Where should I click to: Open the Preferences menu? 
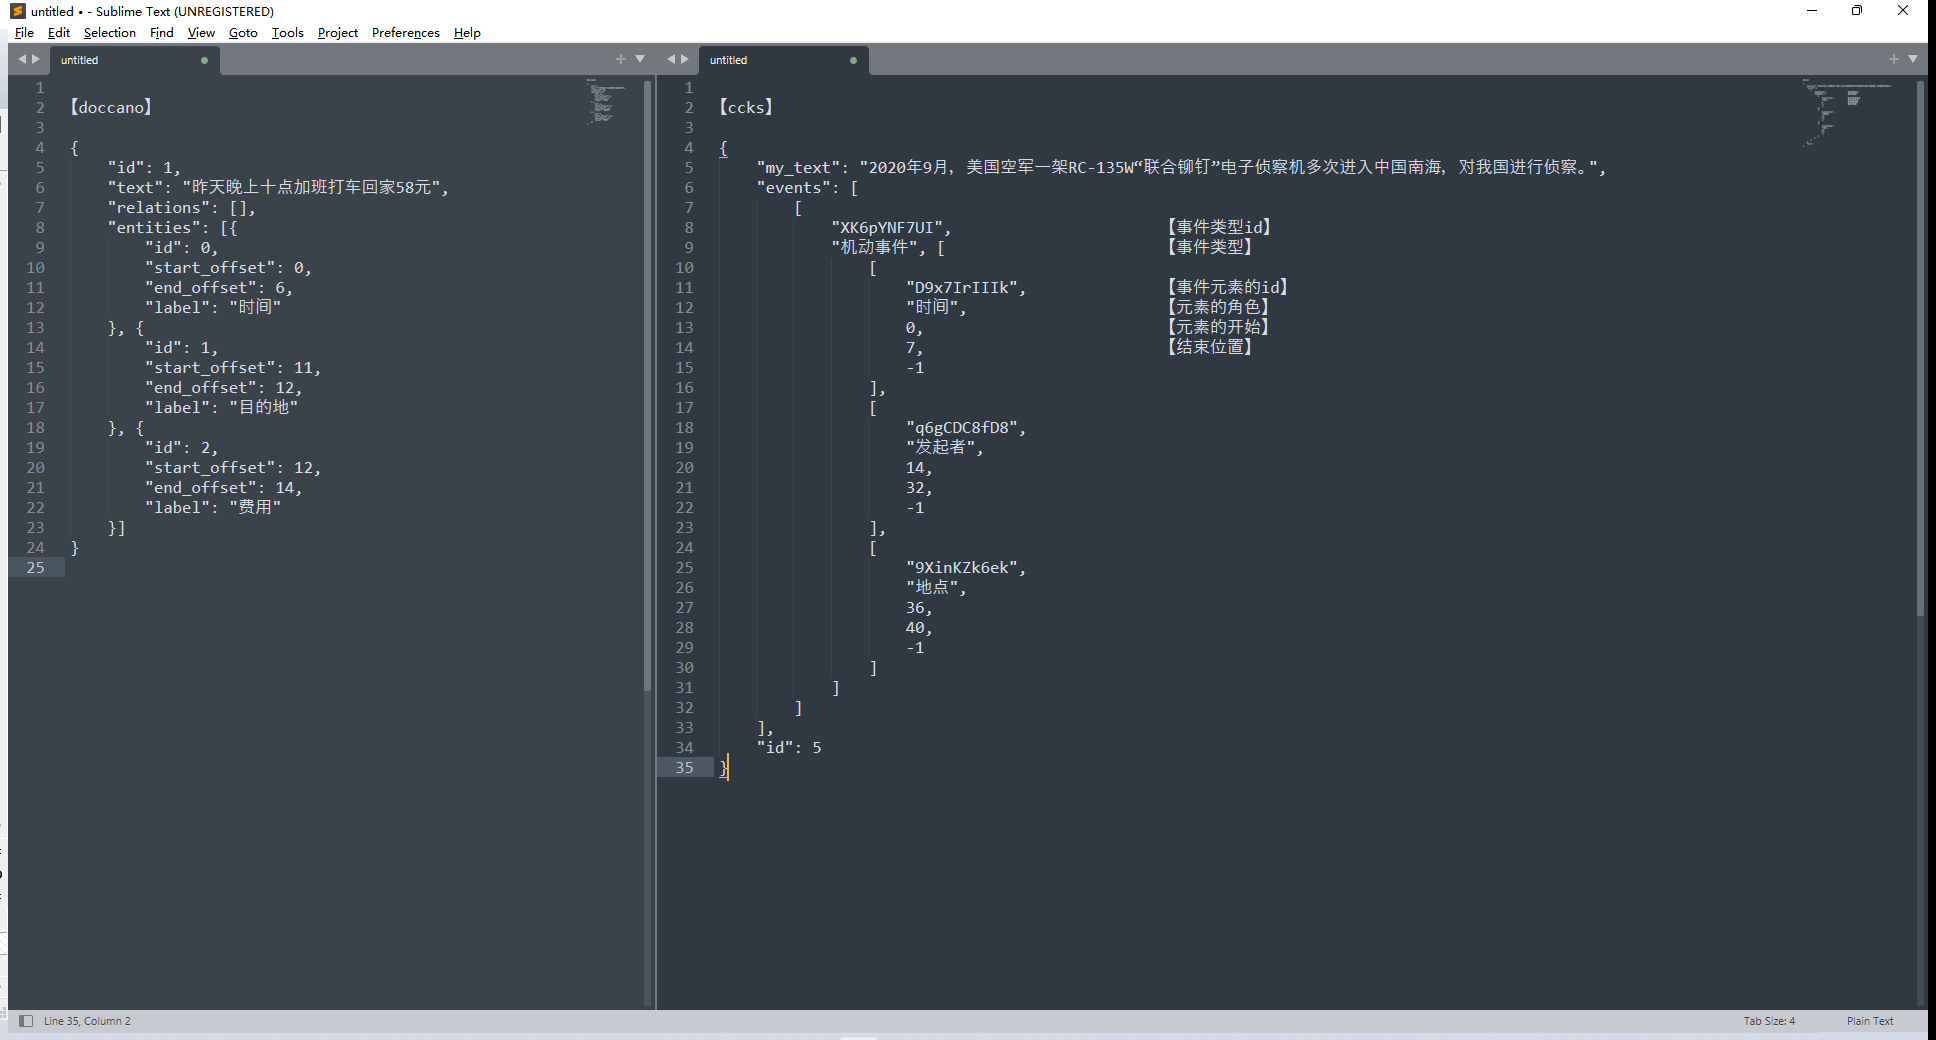tap(405, 33)
